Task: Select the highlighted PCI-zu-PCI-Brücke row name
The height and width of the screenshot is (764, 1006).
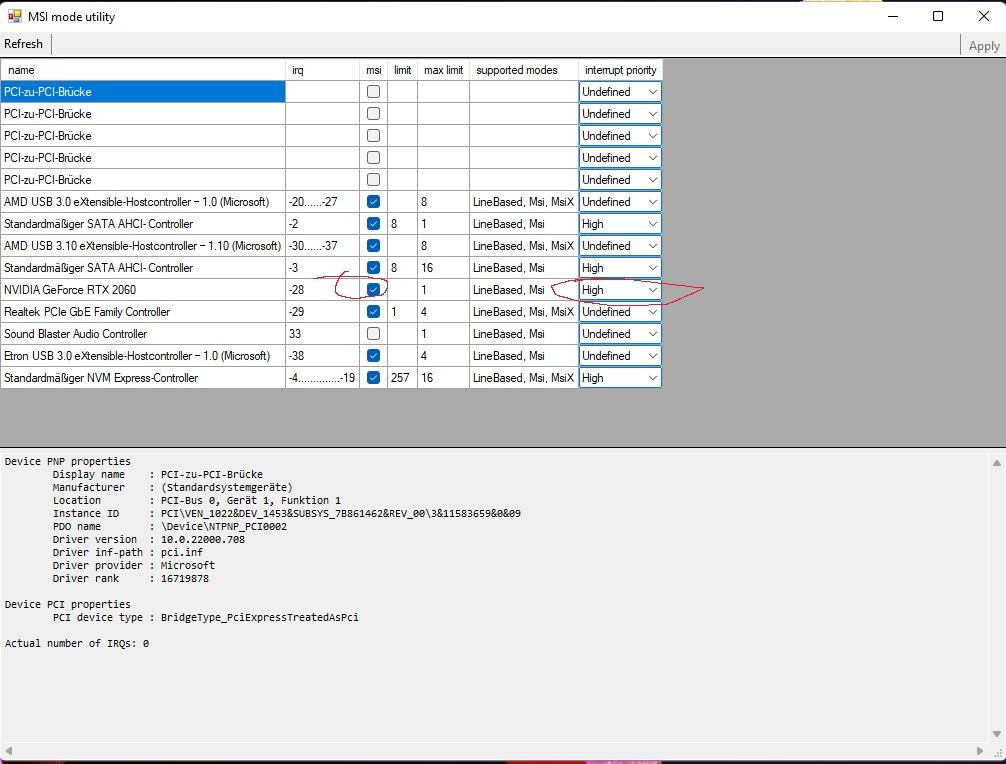Action: pyautogui.click(x=143, y=92)
